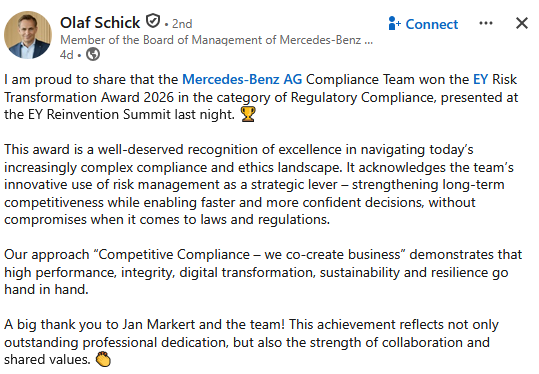Click the Olaf Schick name link
The height and width of the screenshot is (374, 539).
100,23
